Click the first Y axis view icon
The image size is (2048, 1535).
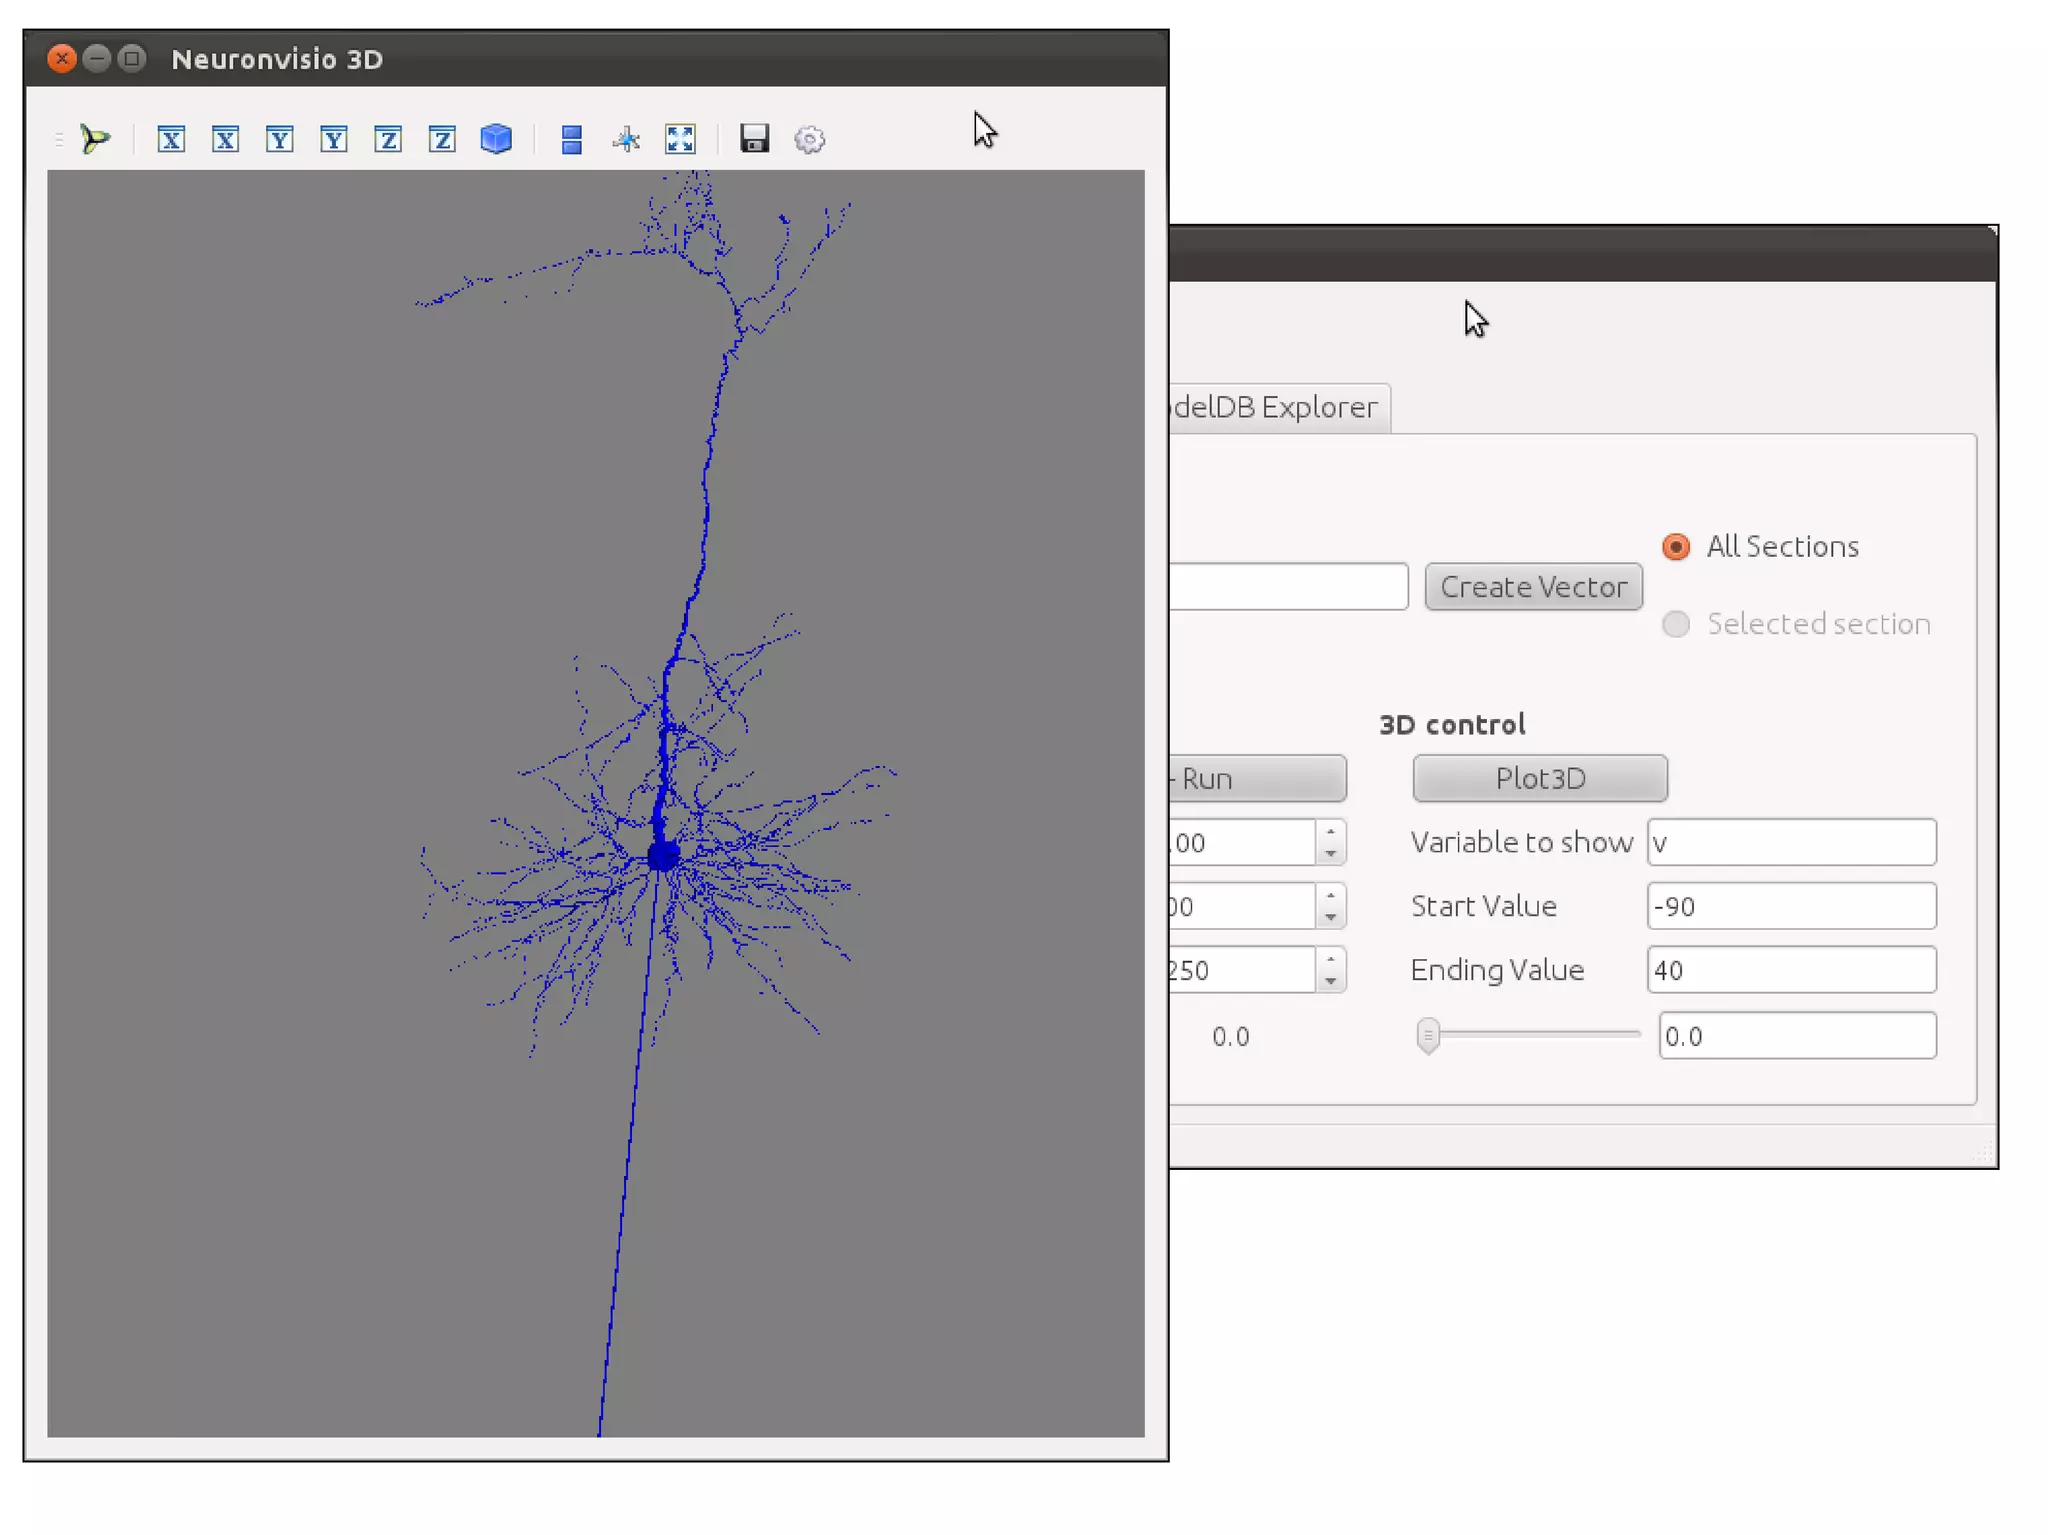279,139
